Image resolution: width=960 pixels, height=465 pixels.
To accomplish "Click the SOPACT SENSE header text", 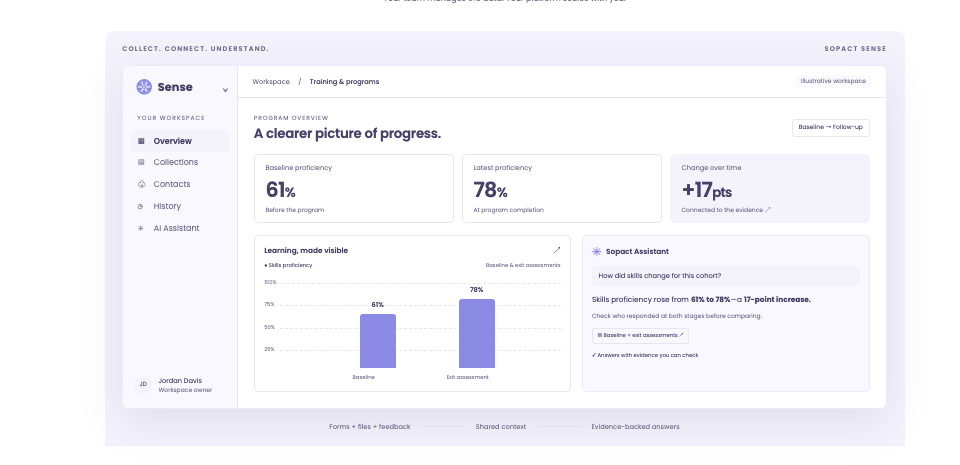I will [855, 49].
